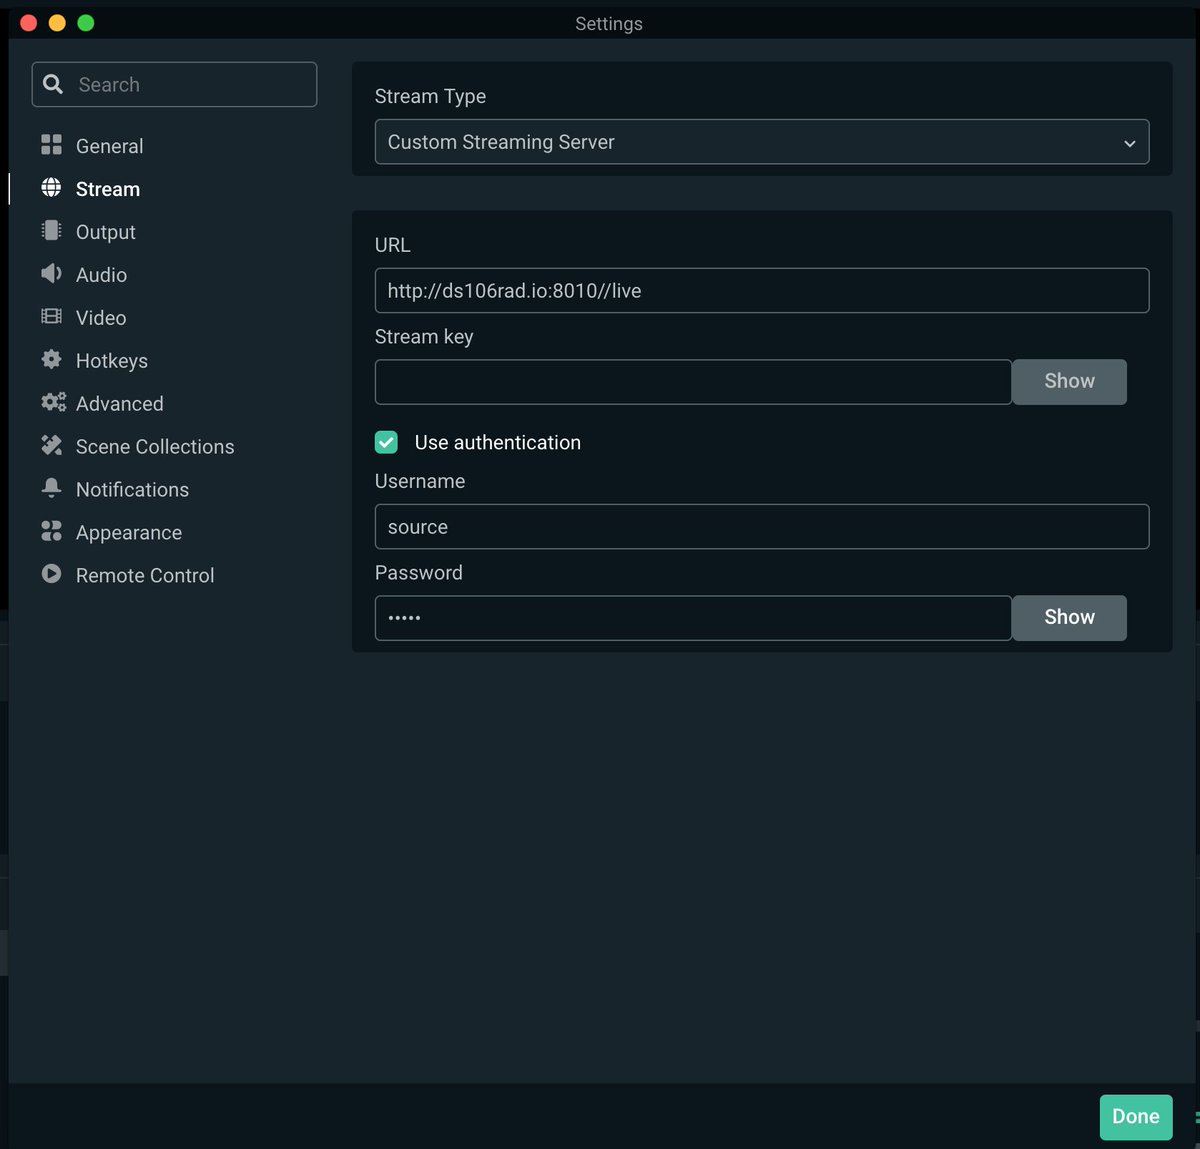Show the Stream key value
This screenshot has height=1149, width=1200.
point(1069,381)
